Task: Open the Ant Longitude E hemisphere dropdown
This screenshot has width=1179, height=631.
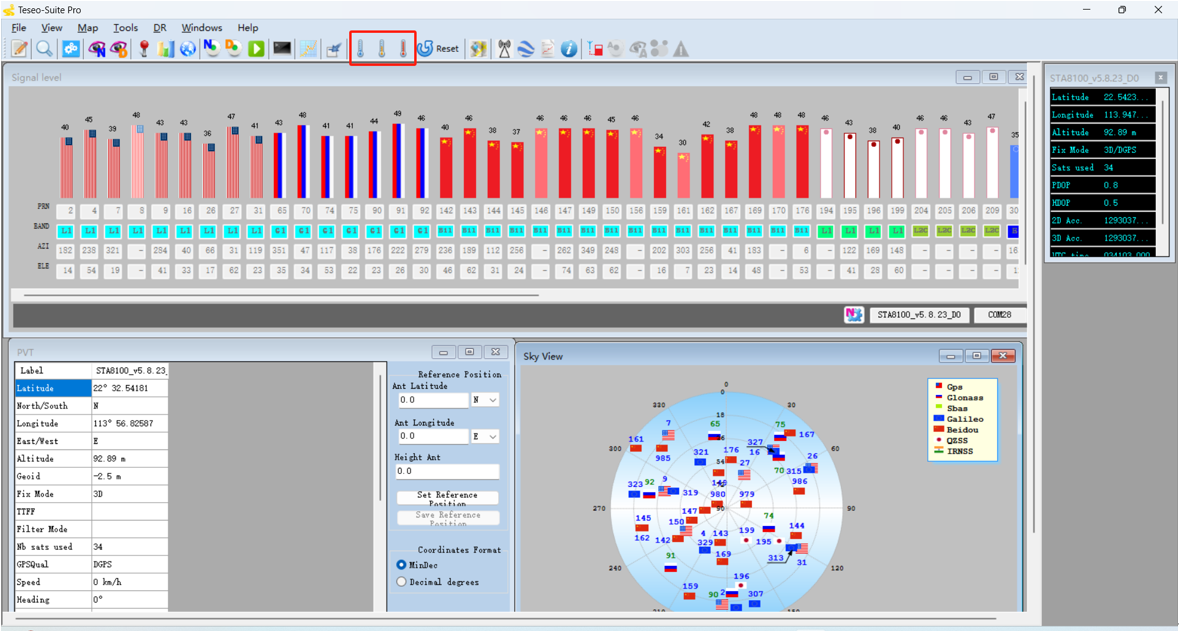Action: pos(485,437)
